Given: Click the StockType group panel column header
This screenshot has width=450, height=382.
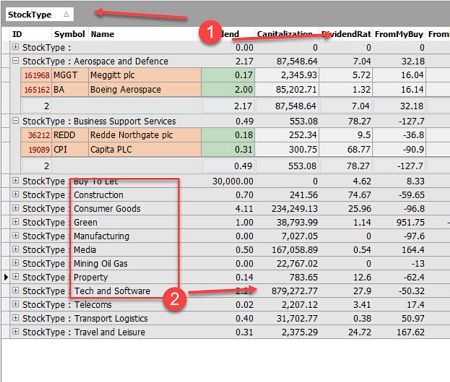Looking at the screenshot, I should pos(40,14).
